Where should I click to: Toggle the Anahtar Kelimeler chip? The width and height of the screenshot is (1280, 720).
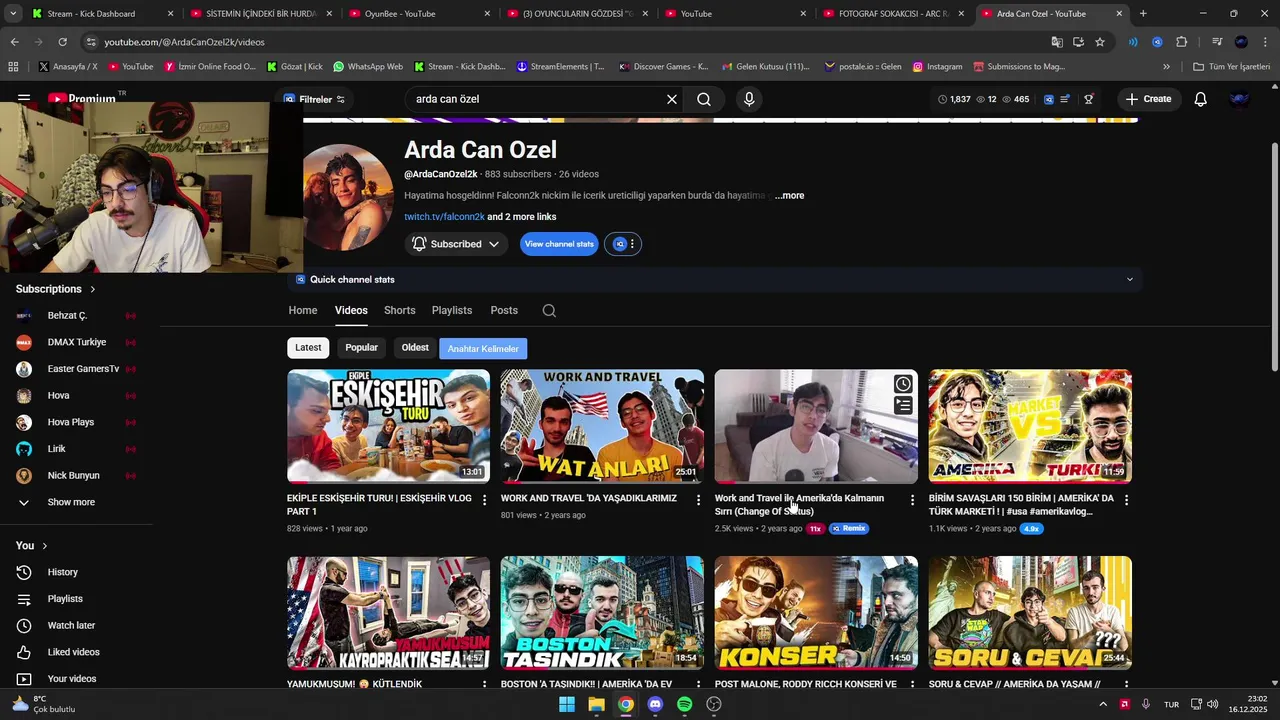coord(483,349)
